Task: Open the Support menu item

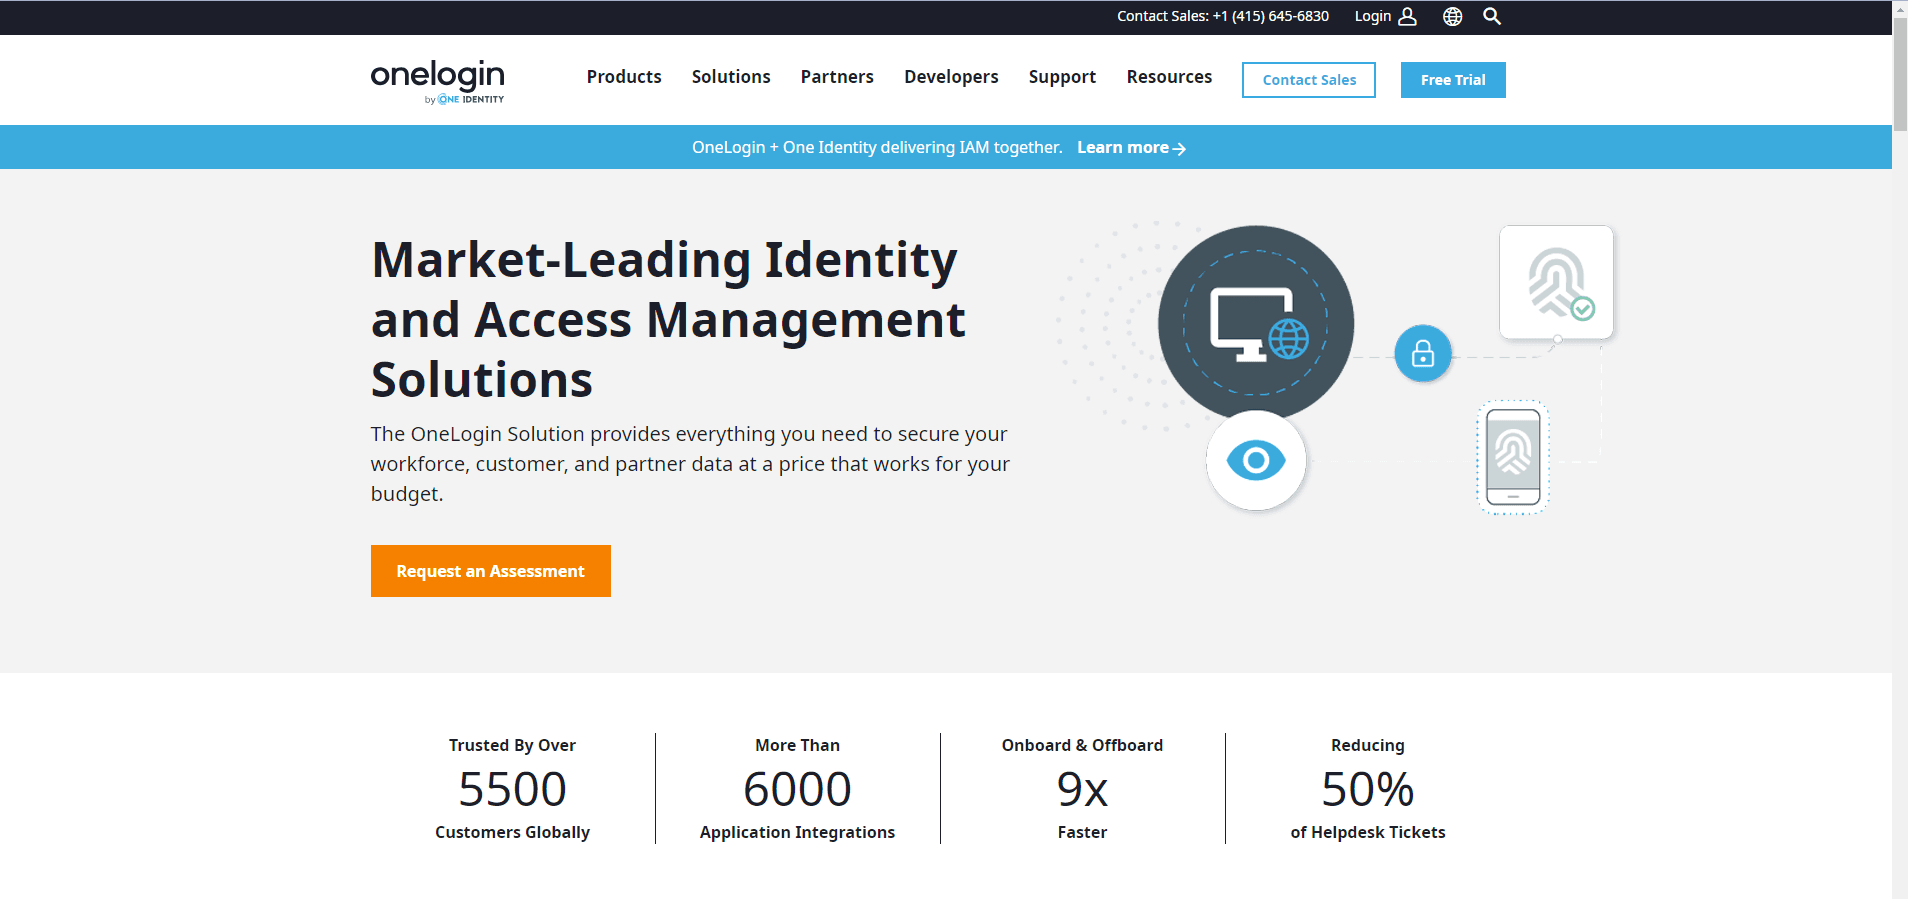Action: [x=1062, y=77]
